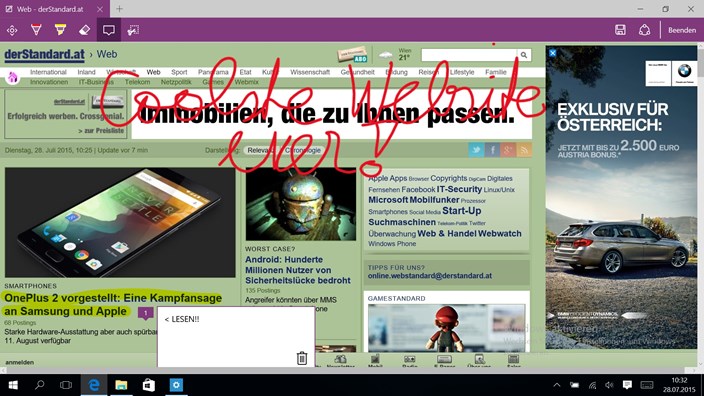Activate the Clip tool
The image size is (704, 396).
[x=133, y=30]
